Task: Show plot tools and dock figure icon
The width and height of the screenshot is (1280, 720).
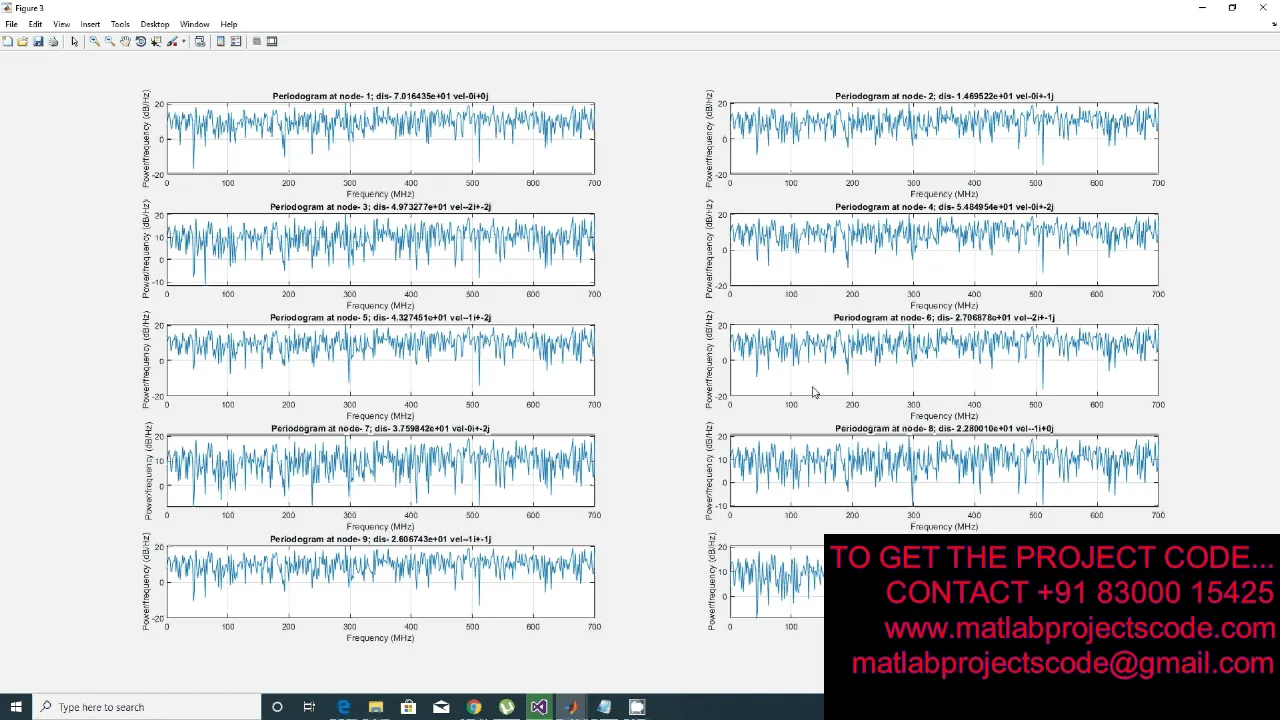Action: pyautogui.click(x=272, y=41)
